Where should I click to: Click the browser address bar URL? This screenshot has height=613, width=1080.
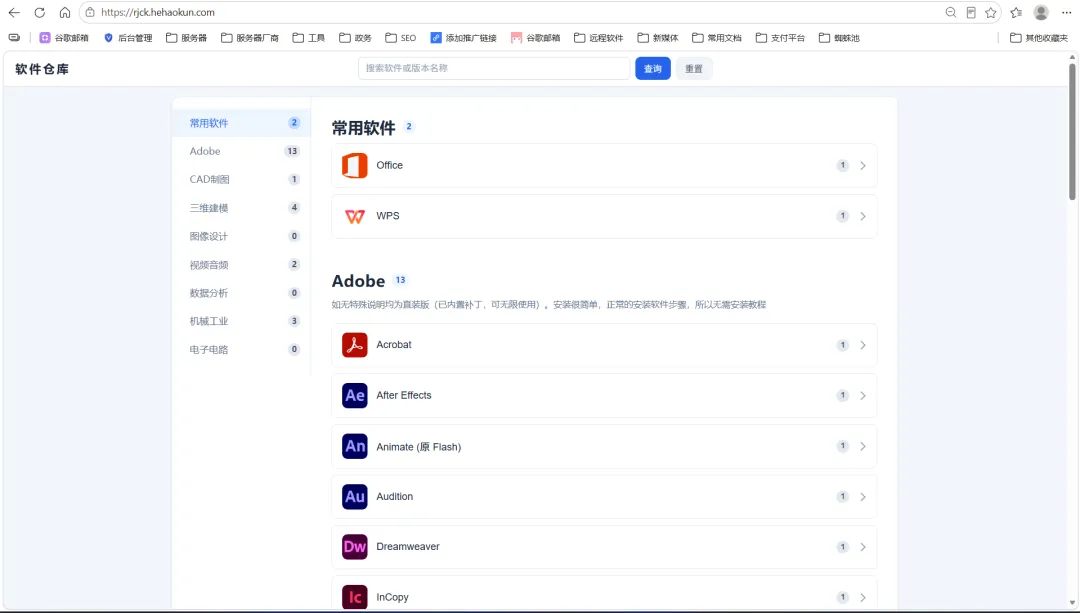[x=158, y=12]
